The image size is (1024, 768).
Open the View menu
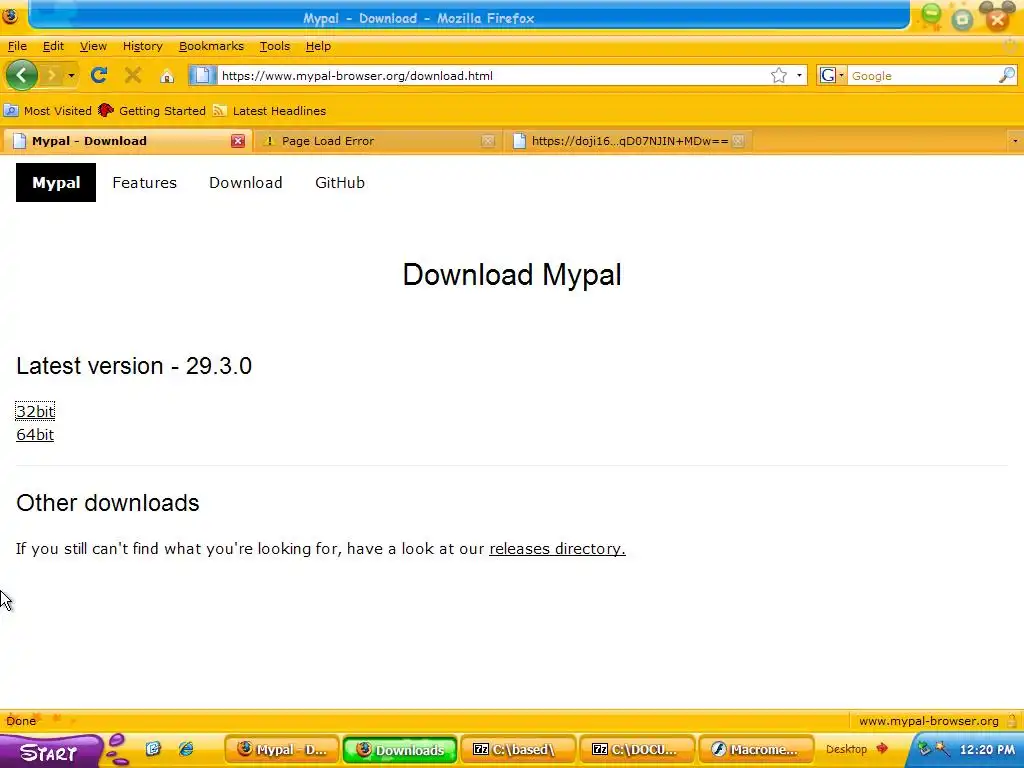click(x=93, y=46)
